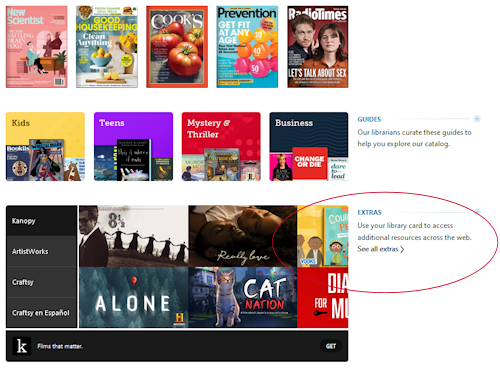Image resolution: width=500 pixels, height=376 pixels.
Task: Select the Kanopy tab in extras list
Action: click(41, 221)
